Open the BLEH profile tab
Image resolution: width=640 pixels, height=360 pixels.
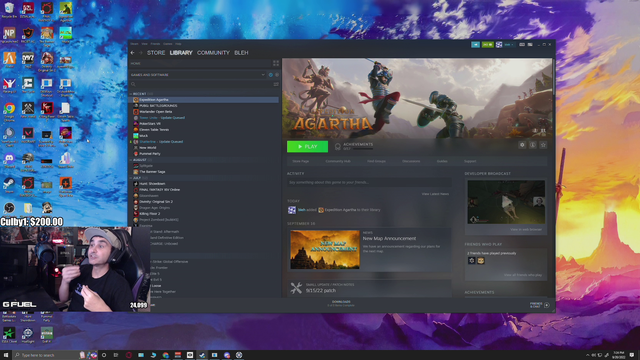(x=241, y=53)
